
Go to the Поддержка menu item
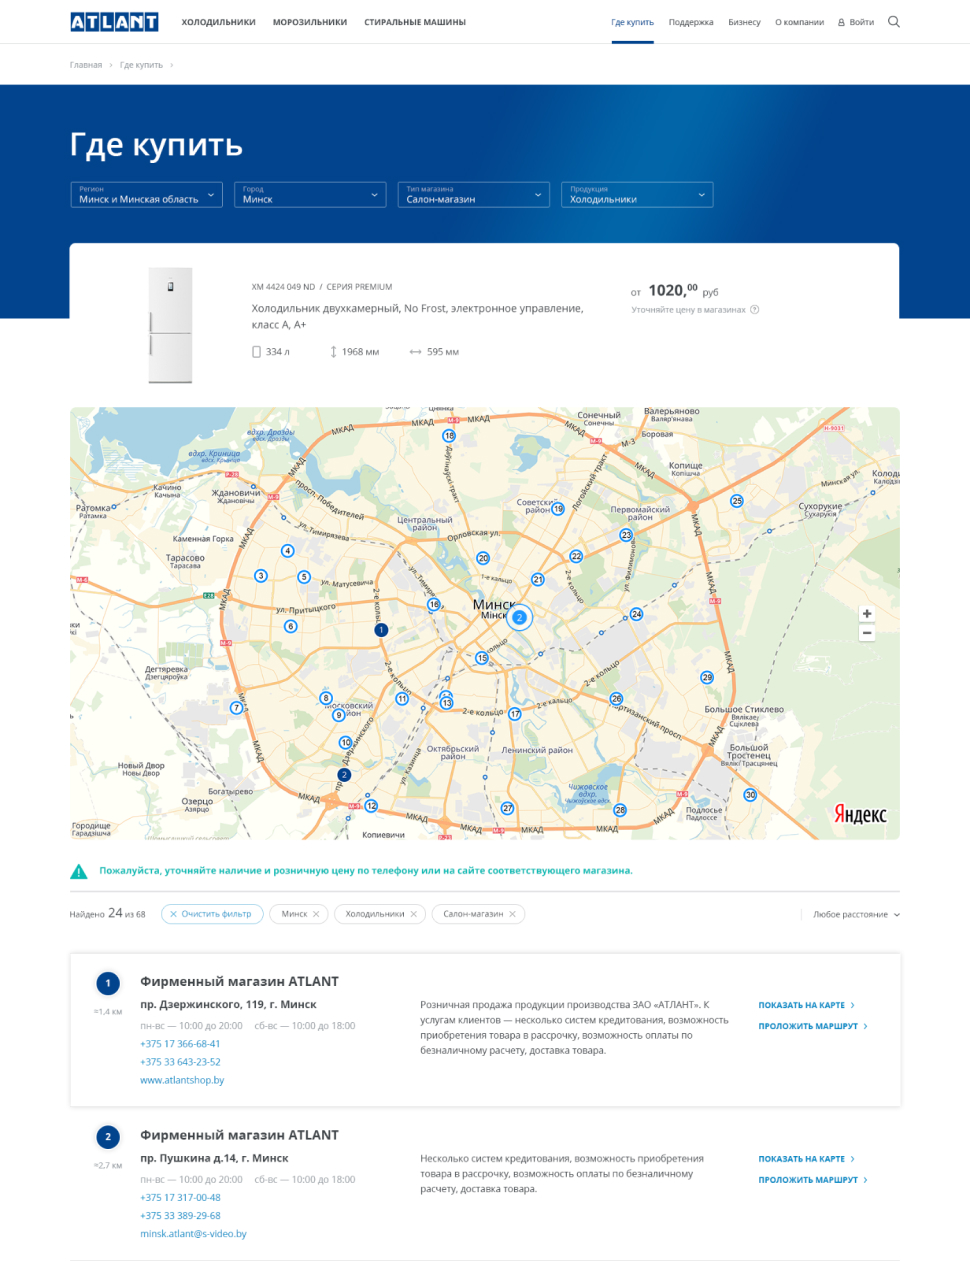pos(691,22)
